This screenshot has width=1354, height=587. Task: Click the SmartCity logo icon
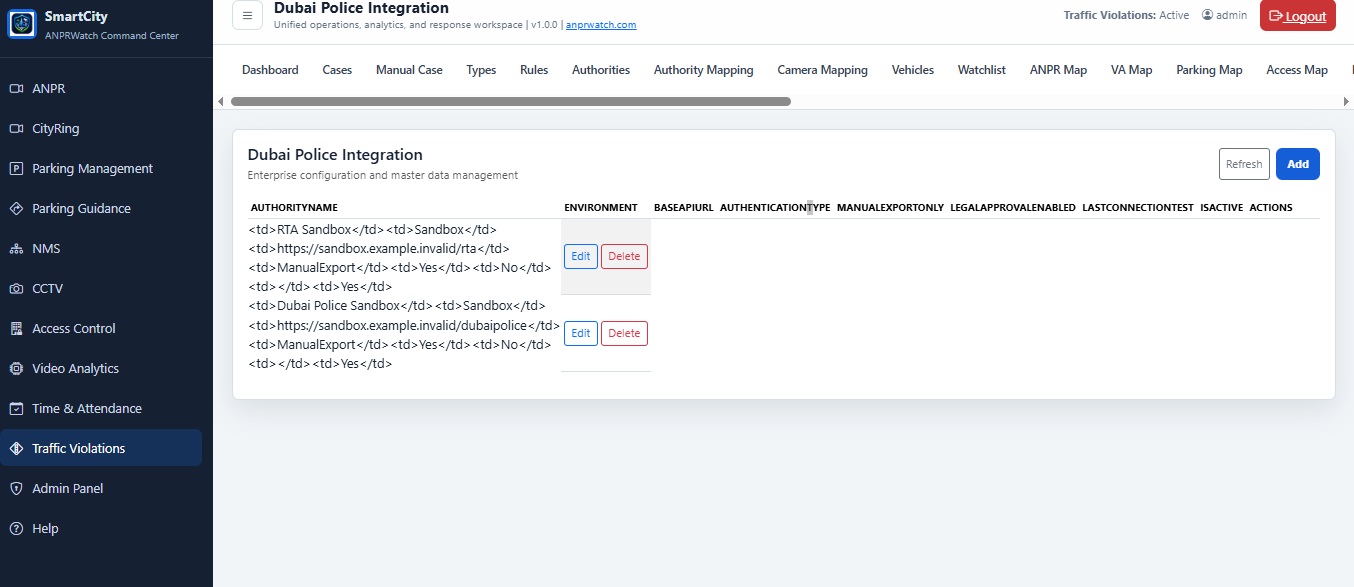pyautogui.click(x=22, y=24)
